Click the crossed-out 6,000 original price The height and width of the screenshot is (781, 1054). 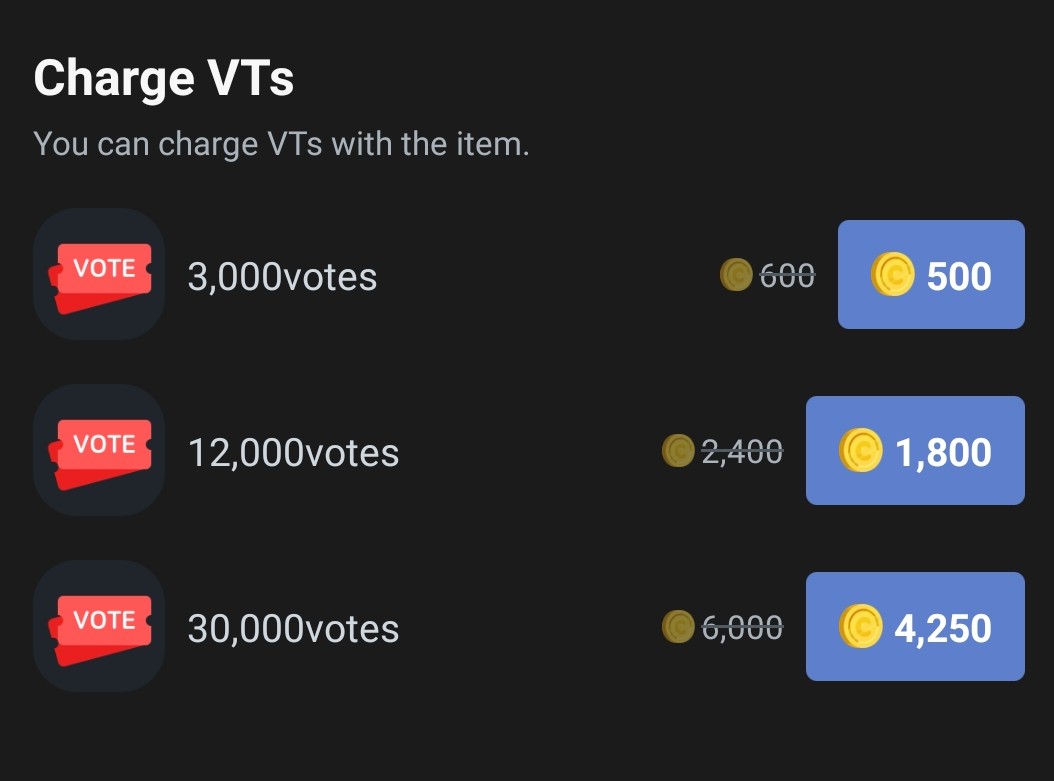pos(742,628)
